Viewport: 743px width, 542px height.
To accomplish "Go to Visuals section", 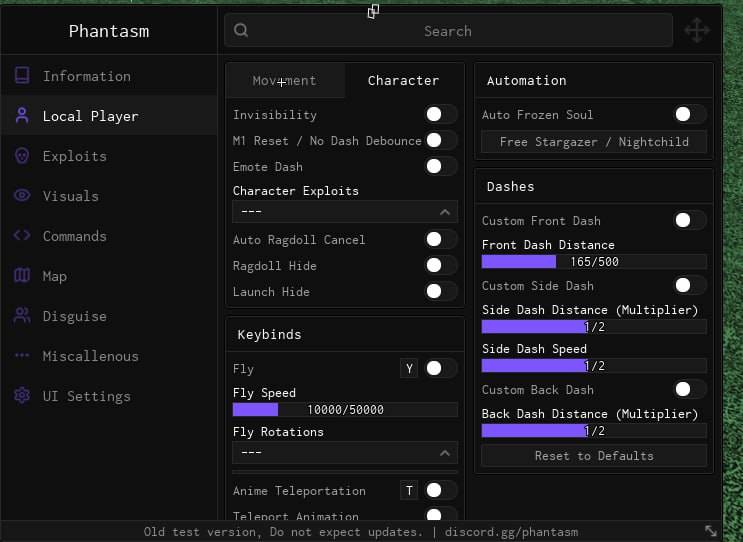I will tap(109, 196).
